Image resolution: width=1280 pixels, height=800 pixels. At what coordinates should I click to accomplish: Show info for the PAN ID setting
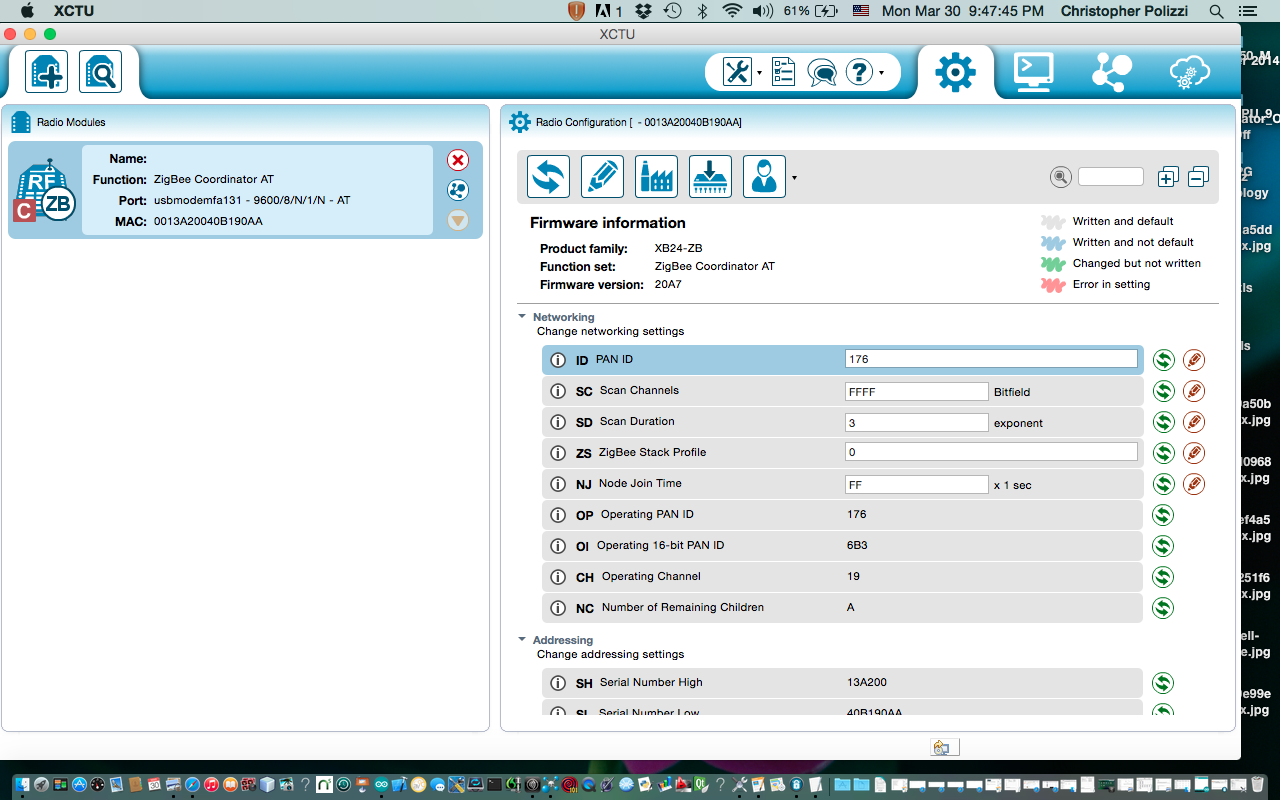pos(558,360)
